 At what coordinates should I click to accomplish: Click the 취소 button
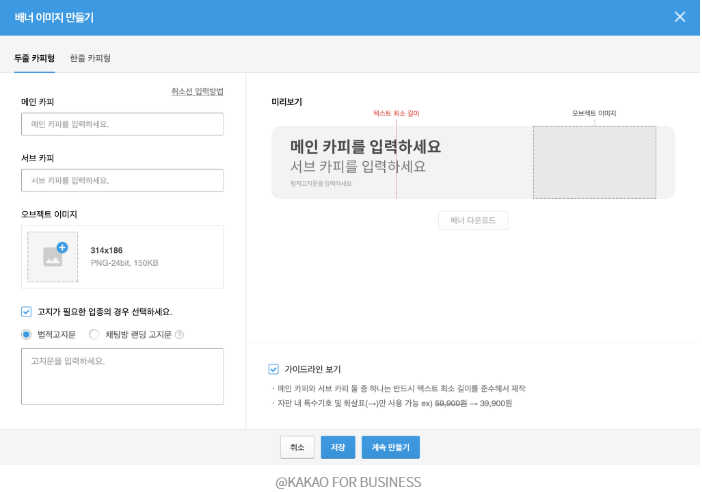click(297, 447)
